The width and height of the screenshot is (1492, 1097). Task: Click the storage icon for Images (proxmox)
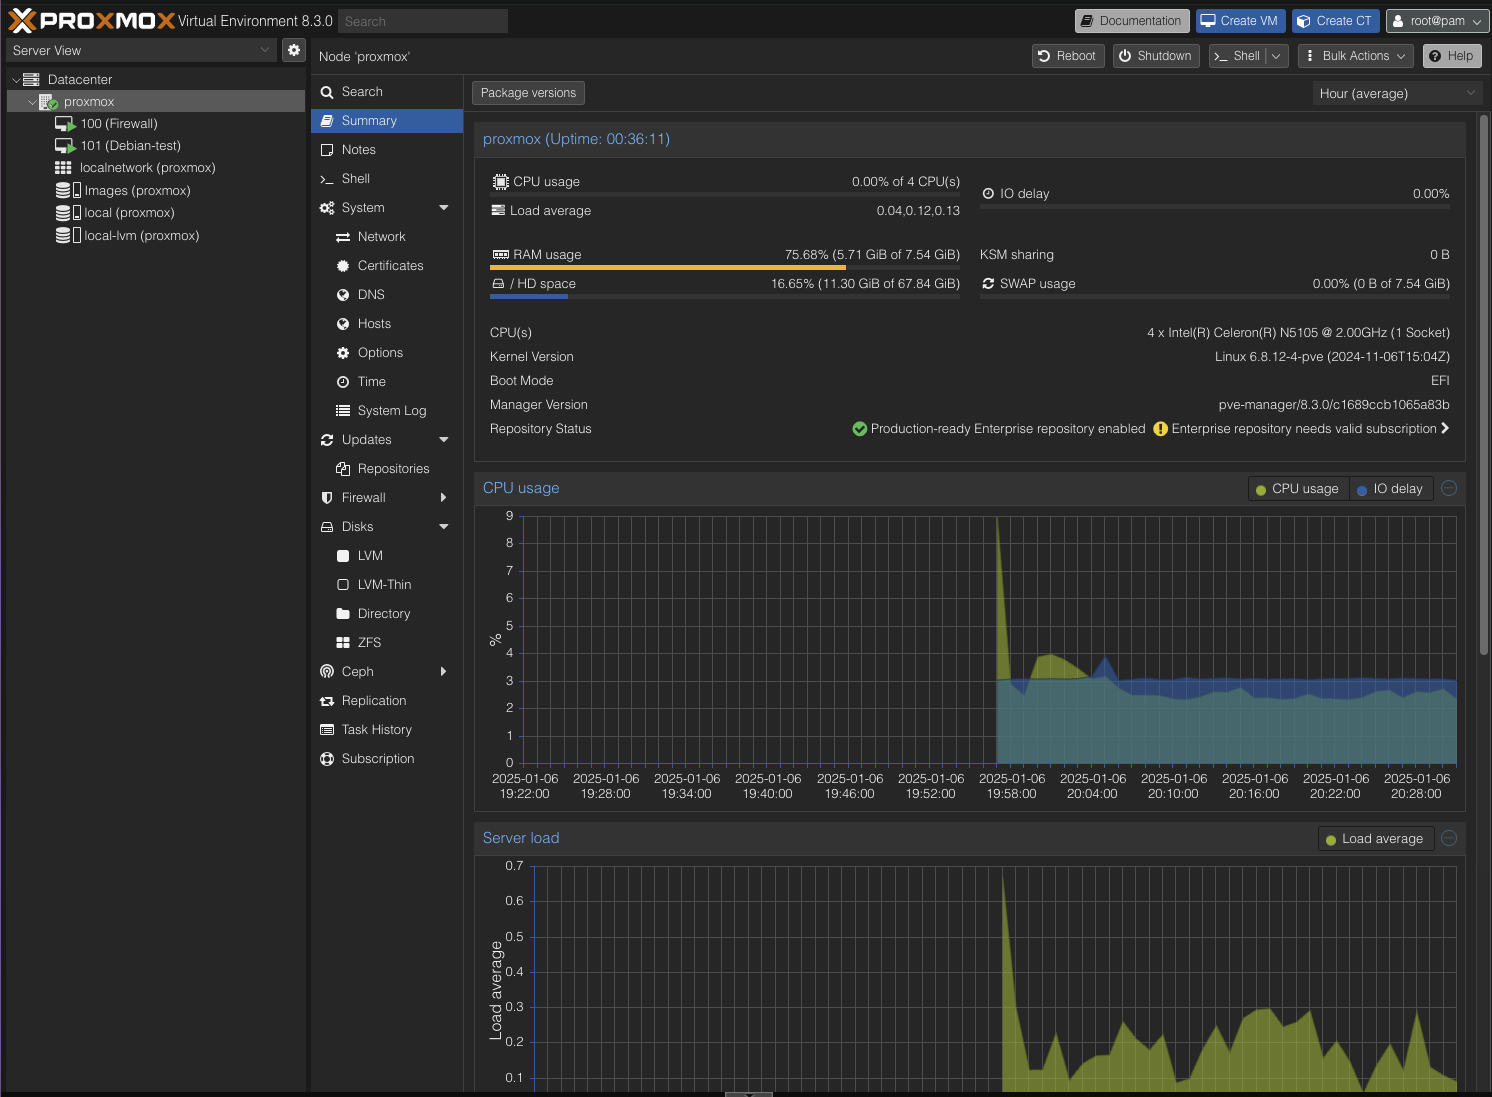click(68, 190)
